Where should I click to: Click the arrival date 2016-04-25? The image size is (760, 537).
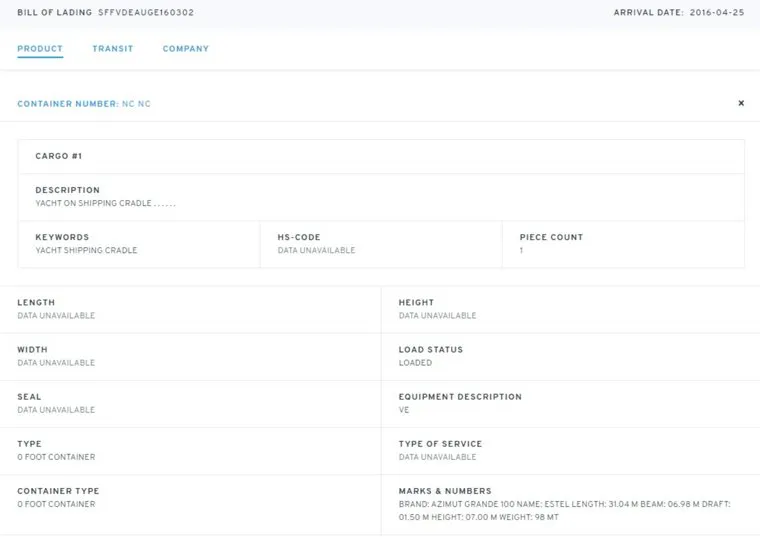tap(717, 13)
